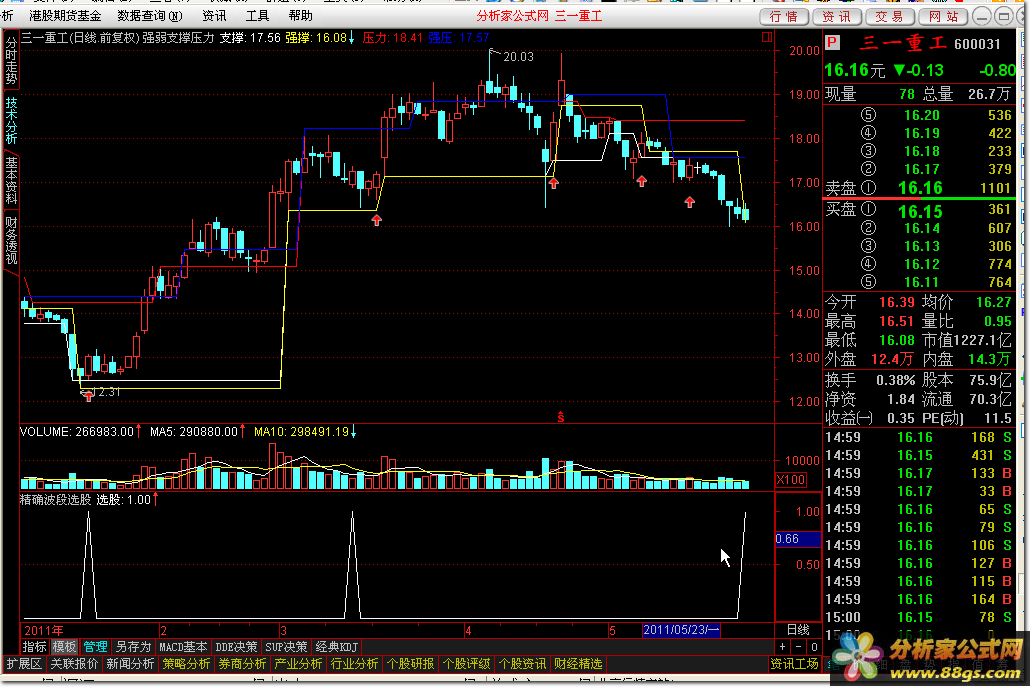The width and height of the screenshot is (1032, 688).
Task: Click buy level ① price 16.15
Action: coord(920,211)
